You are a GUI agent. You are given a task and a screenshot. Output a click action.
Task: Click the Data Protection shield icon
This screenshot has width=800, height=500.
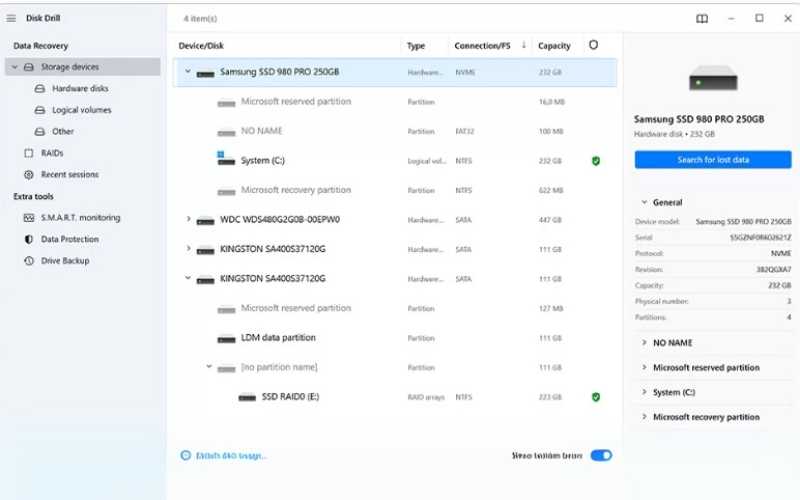pyautogui.click(x=29, y=239)
